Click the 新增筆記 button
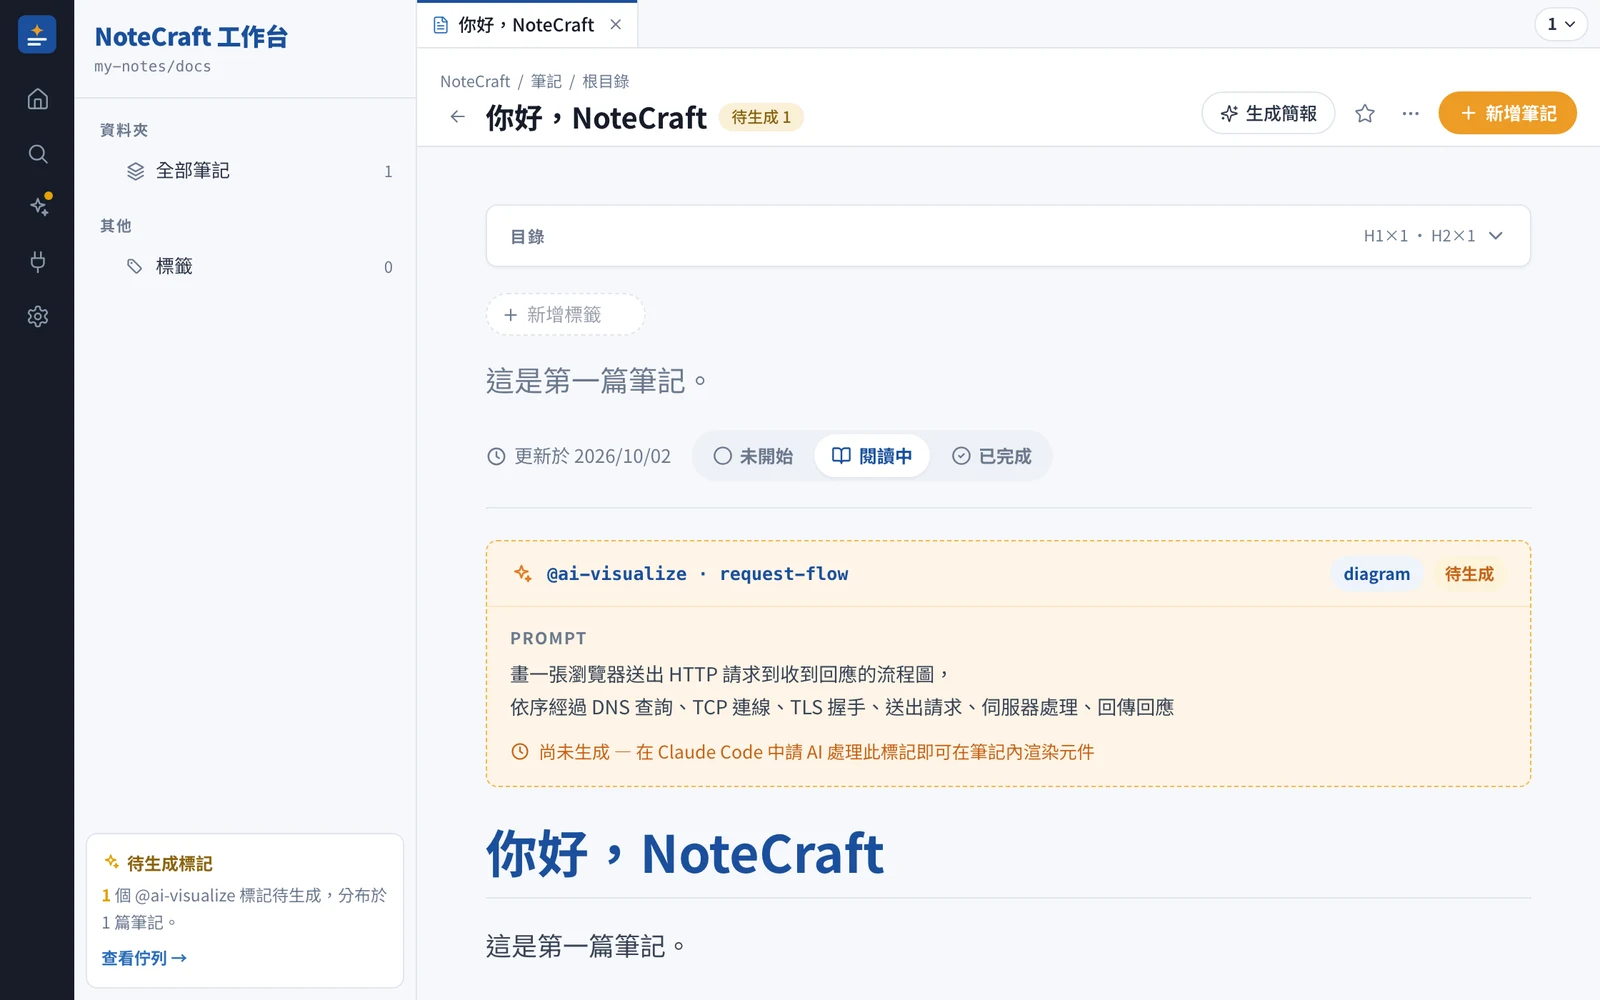Viewport: 1600px width, 1000px height. (1507, 113)
